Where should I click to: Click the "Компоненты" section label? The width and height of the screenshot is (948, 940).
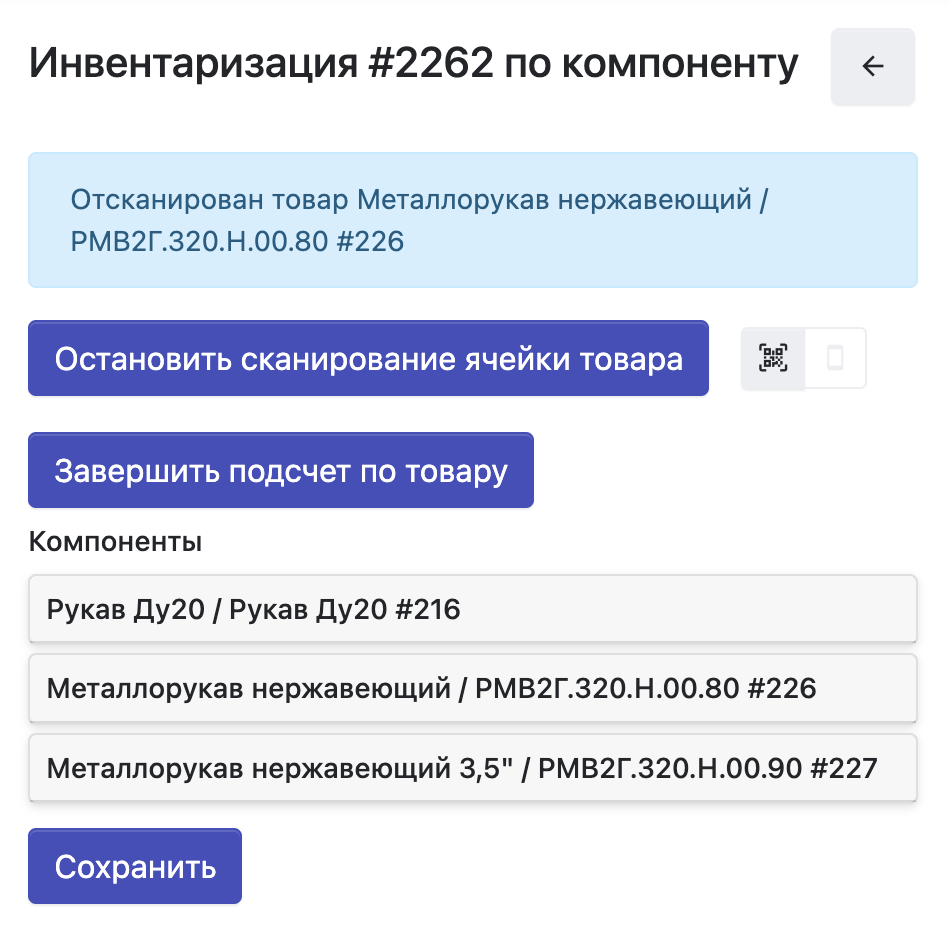(115, 542)
